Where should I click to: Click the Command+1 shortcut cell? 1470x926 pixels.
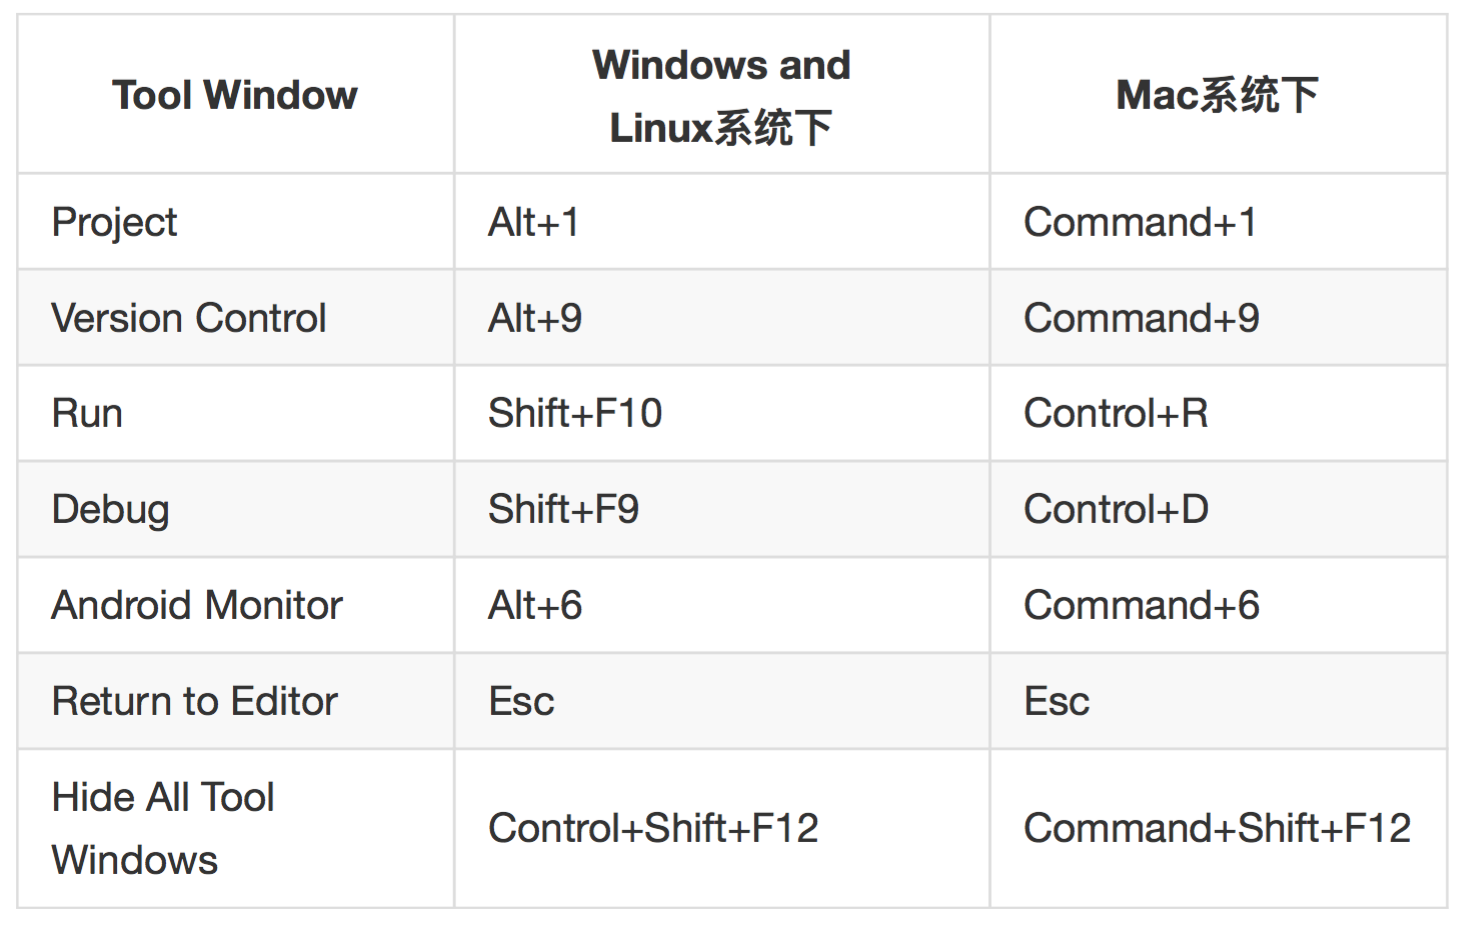[1140, 222]
